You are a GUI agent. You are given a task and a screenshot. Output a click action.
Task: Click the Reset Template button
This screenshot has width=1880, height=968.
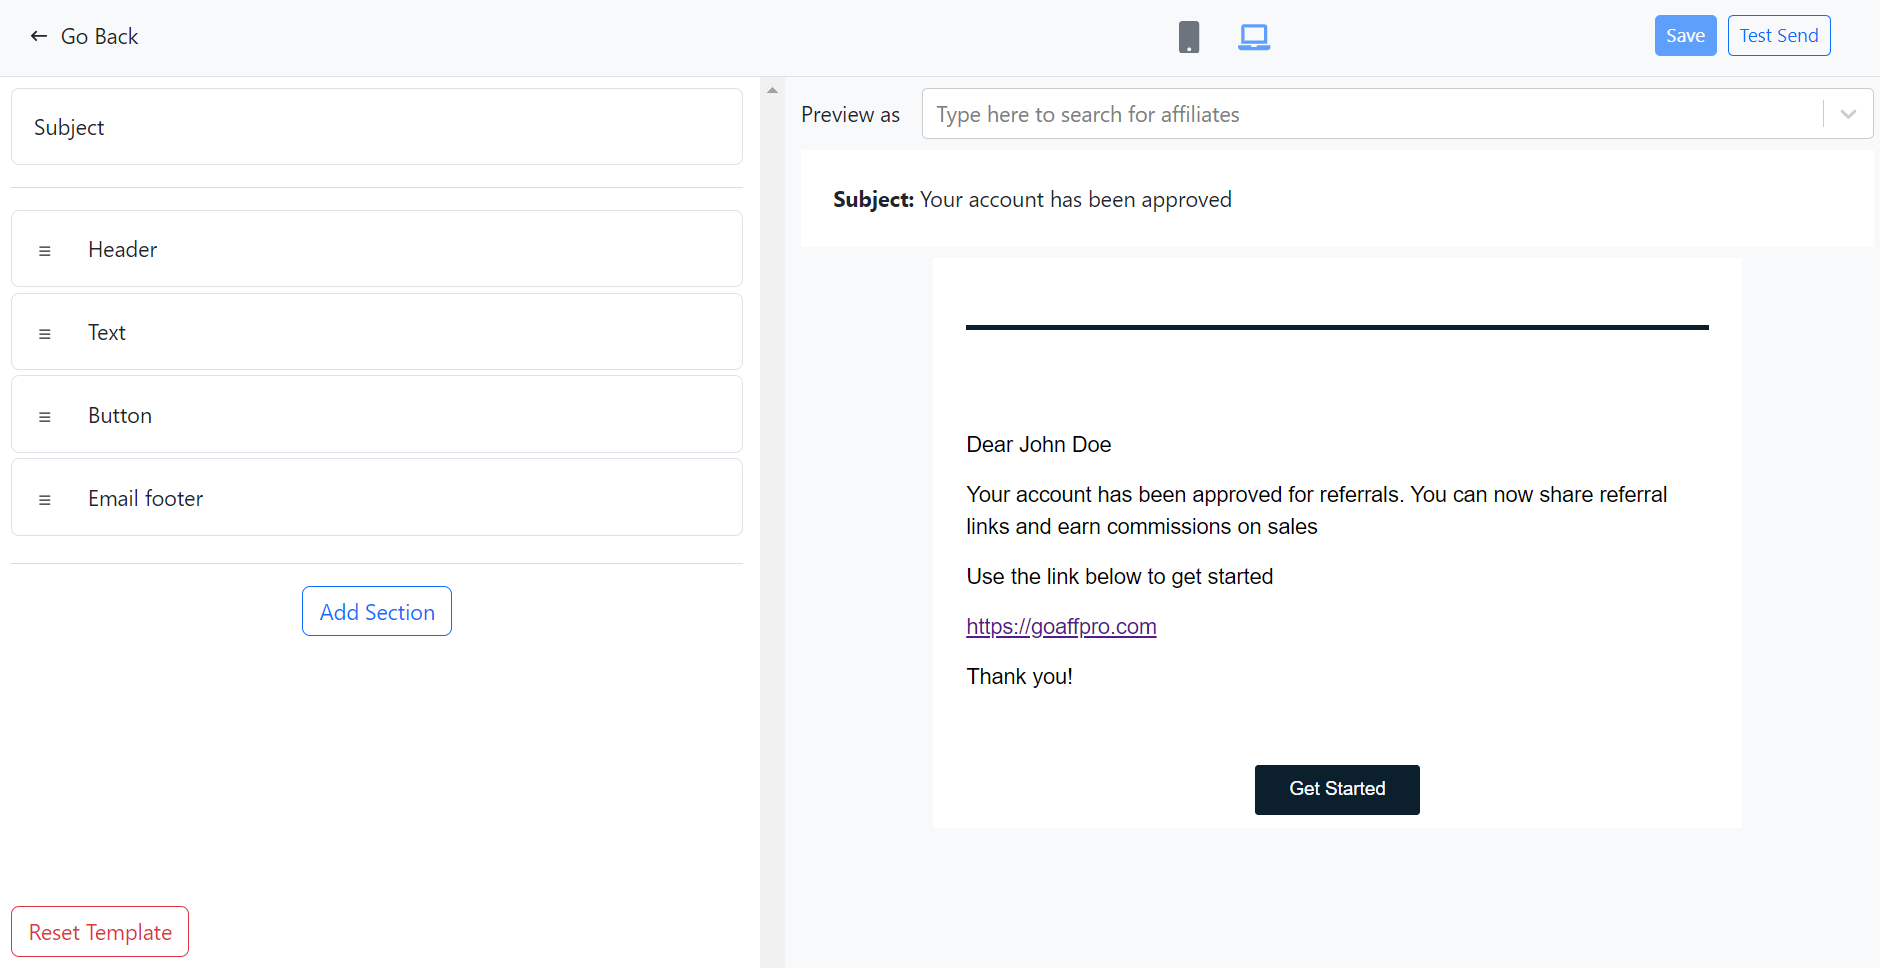pos(100,932)
